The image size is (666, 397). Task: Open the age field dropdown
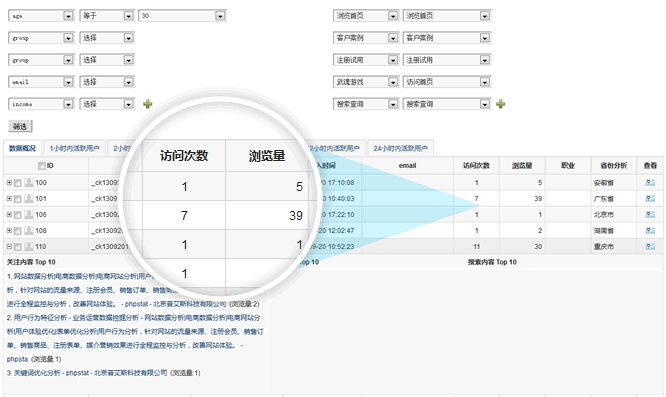coord(41,16)
